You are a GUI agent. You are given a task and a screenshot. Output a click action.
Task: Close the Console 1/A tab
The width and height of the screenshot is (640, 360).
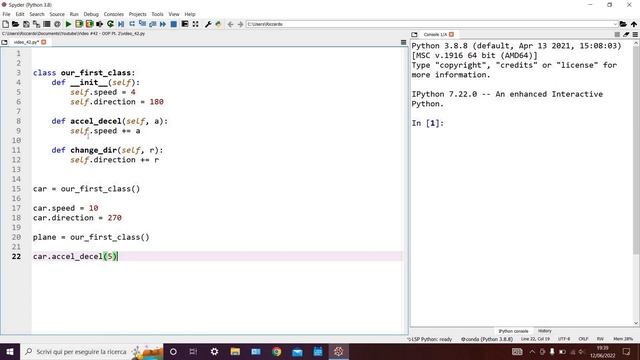pos(451,35)
